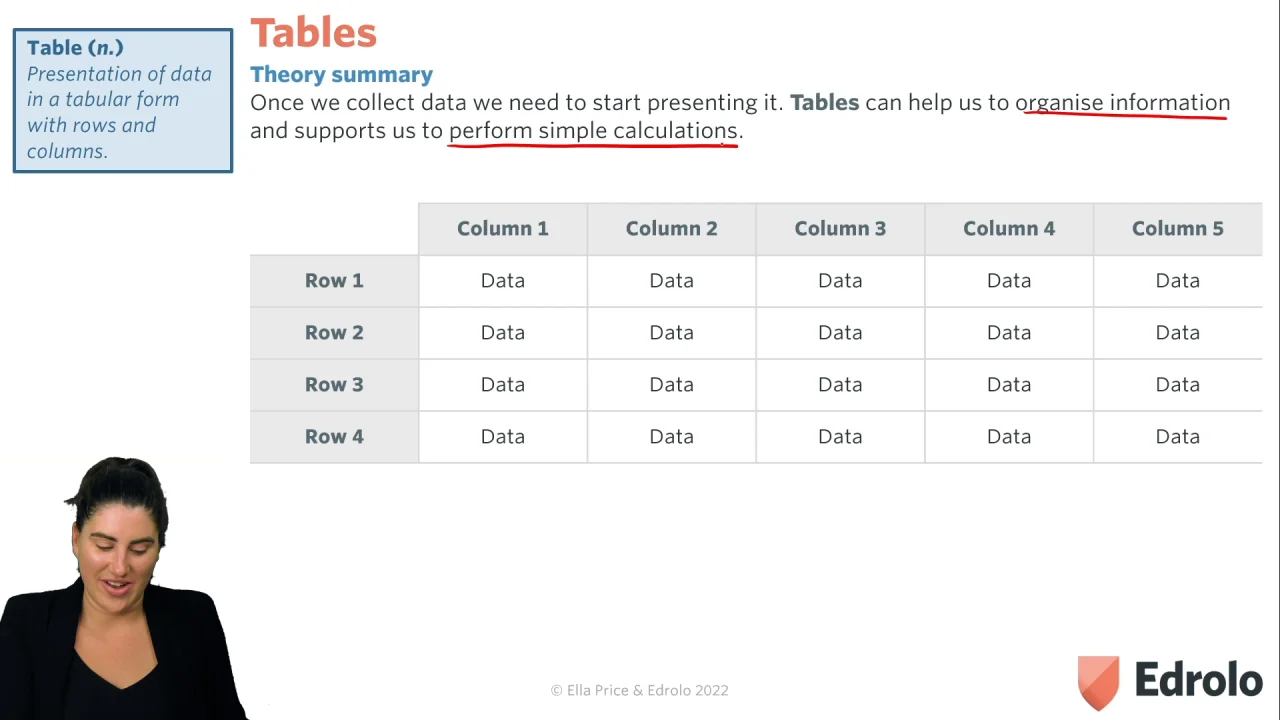This screenshot has width=1280, height=720.
Task: Click the Edrolo brand name text
Action: coord(1198,681)
